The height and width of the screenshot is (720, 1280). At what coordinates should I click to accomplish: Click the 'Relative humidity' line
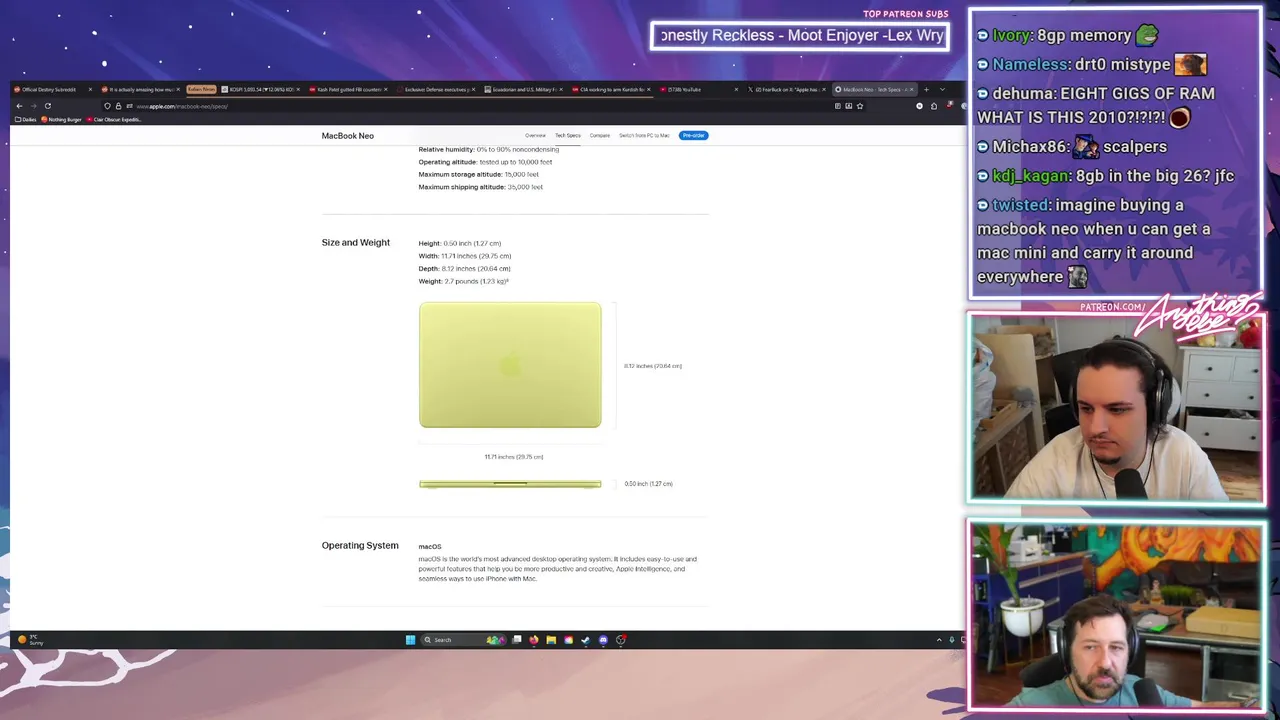pos(488,150)
